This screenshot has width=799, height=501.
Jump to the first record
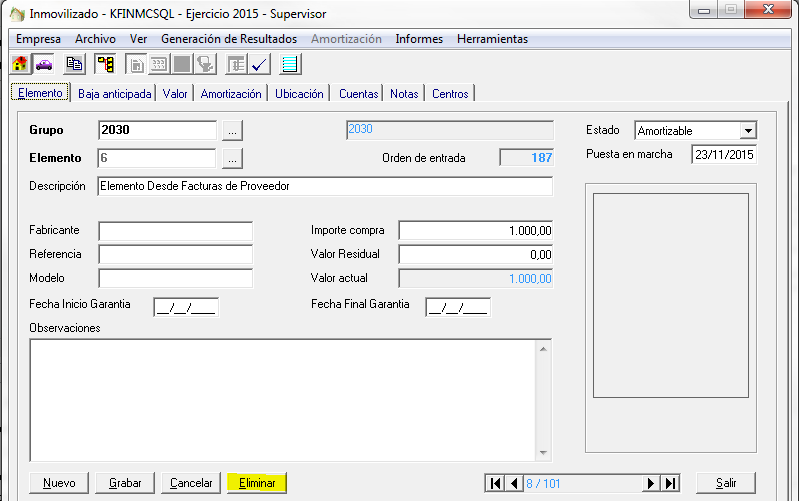click(495, 483)
